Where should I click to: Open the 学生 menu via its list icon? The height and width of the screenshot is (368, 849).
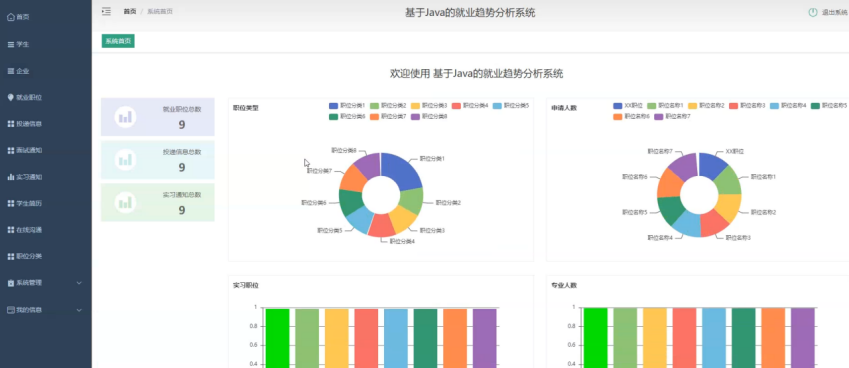coord(11,44)
